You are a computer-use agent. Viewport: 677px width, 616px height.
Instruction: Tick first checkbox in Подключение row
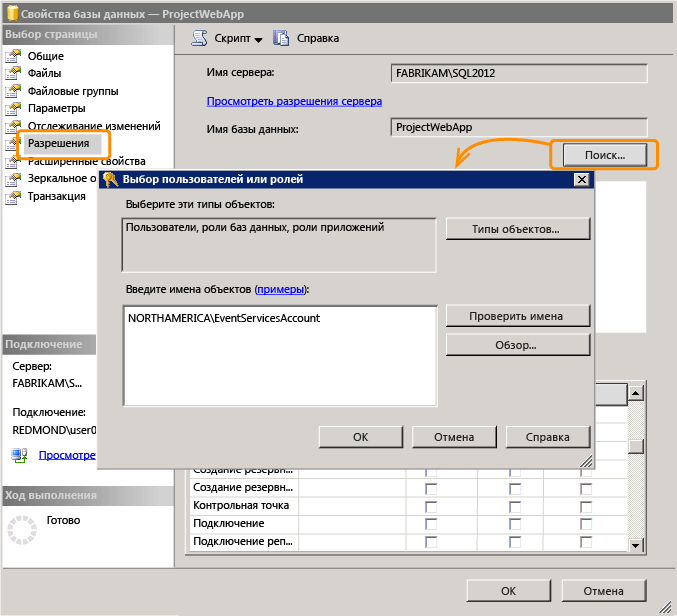coord(431,524)
